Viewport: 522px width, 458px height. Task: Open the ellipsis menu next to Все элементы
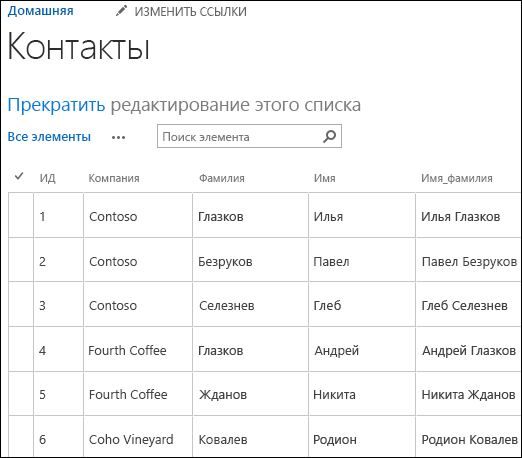118,137
